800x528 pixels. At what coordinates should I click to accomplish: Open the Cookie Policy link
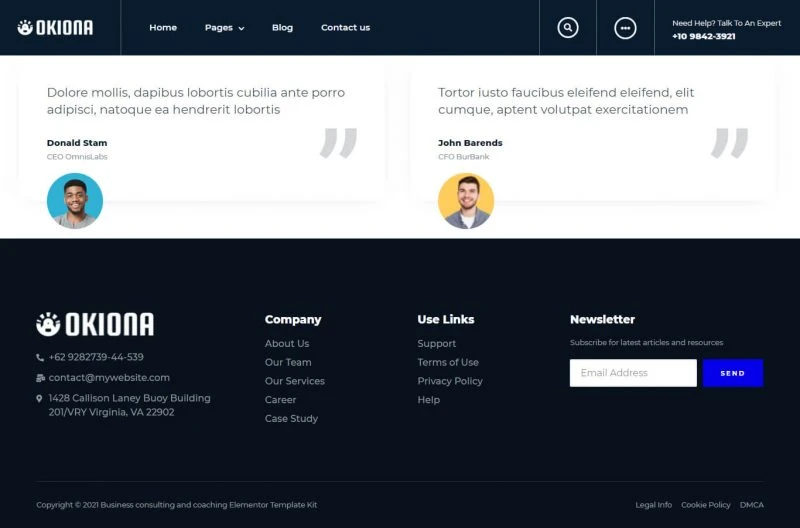(706, 505)
